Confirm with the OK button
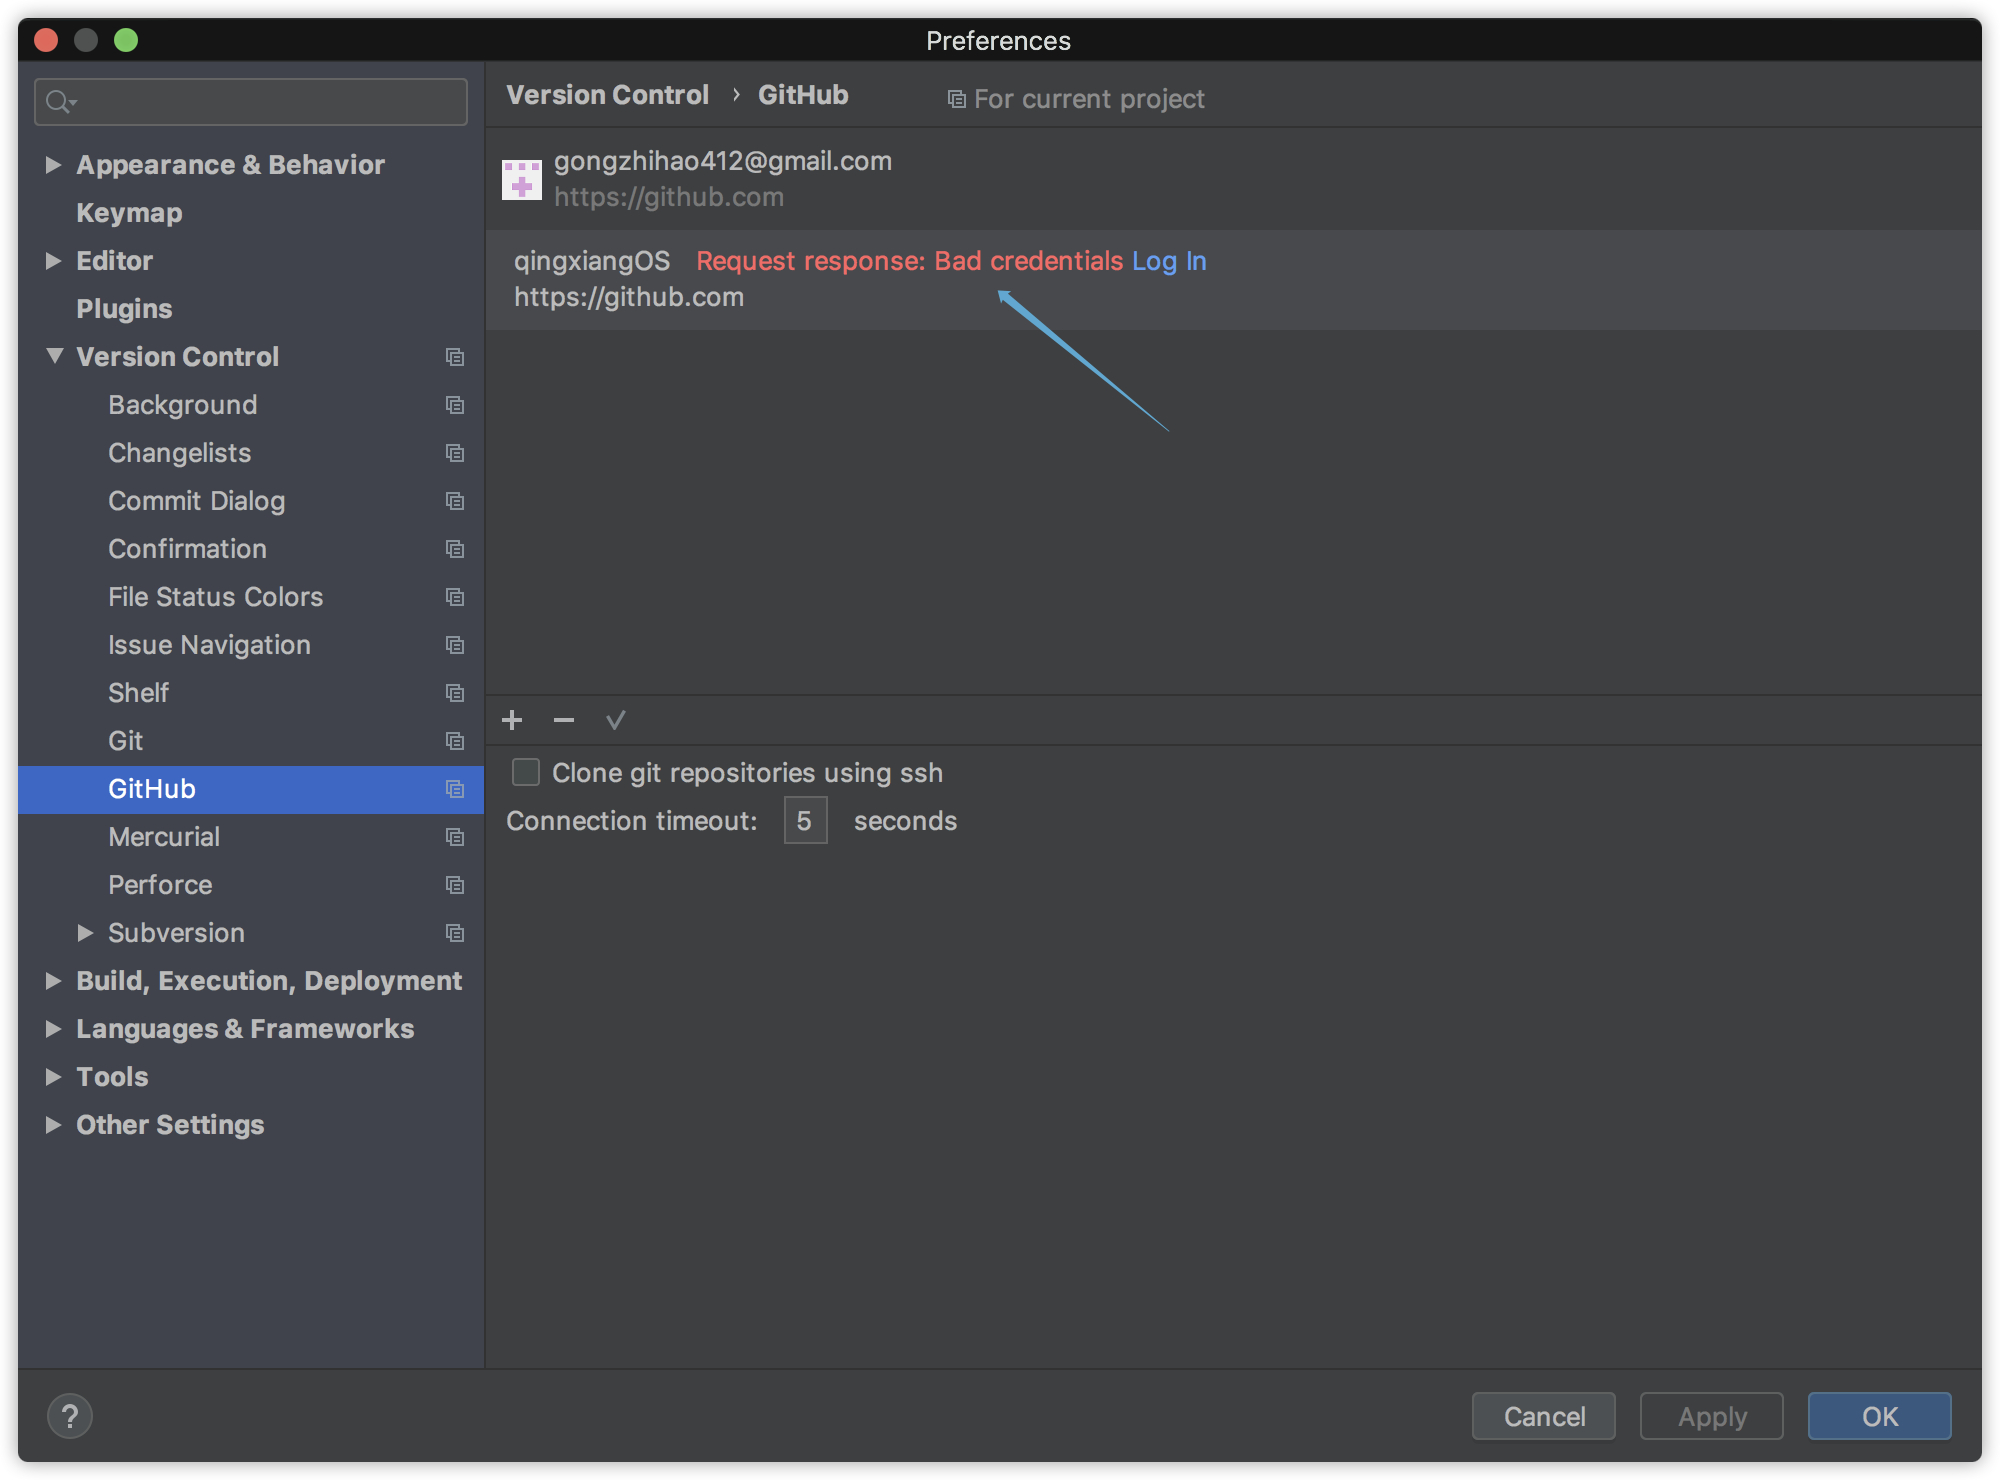The image size is (2000, 1480). (x=1879, y=1416)
